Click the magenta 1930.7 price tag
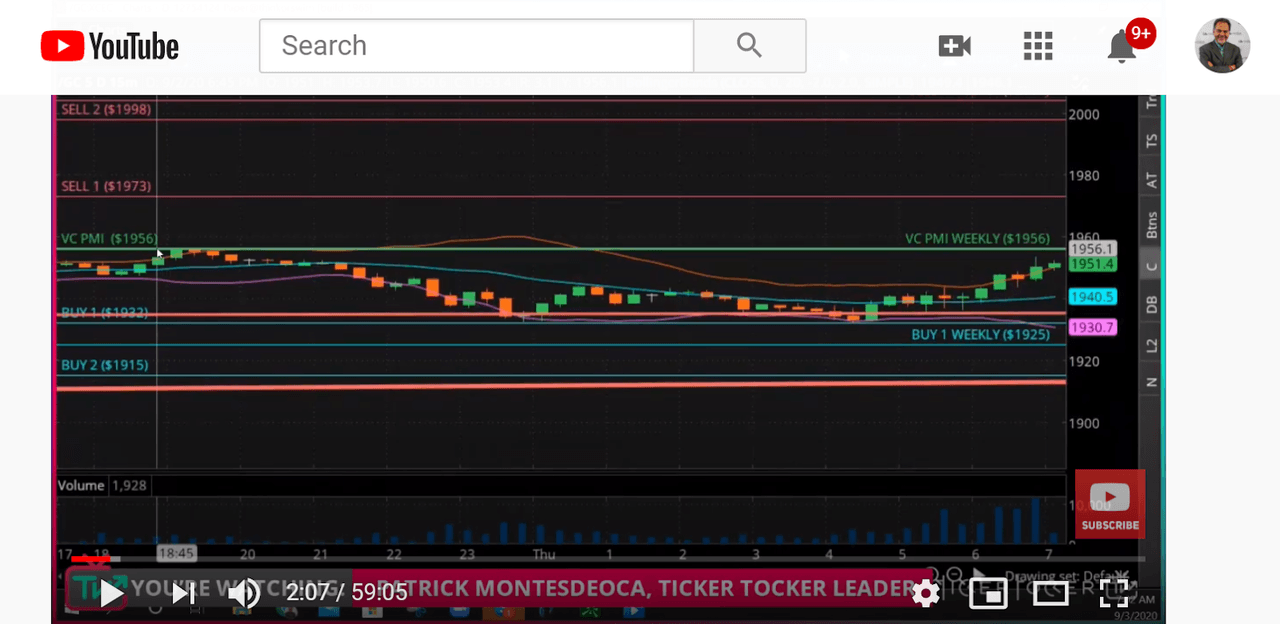 [x=1092, y=327]
